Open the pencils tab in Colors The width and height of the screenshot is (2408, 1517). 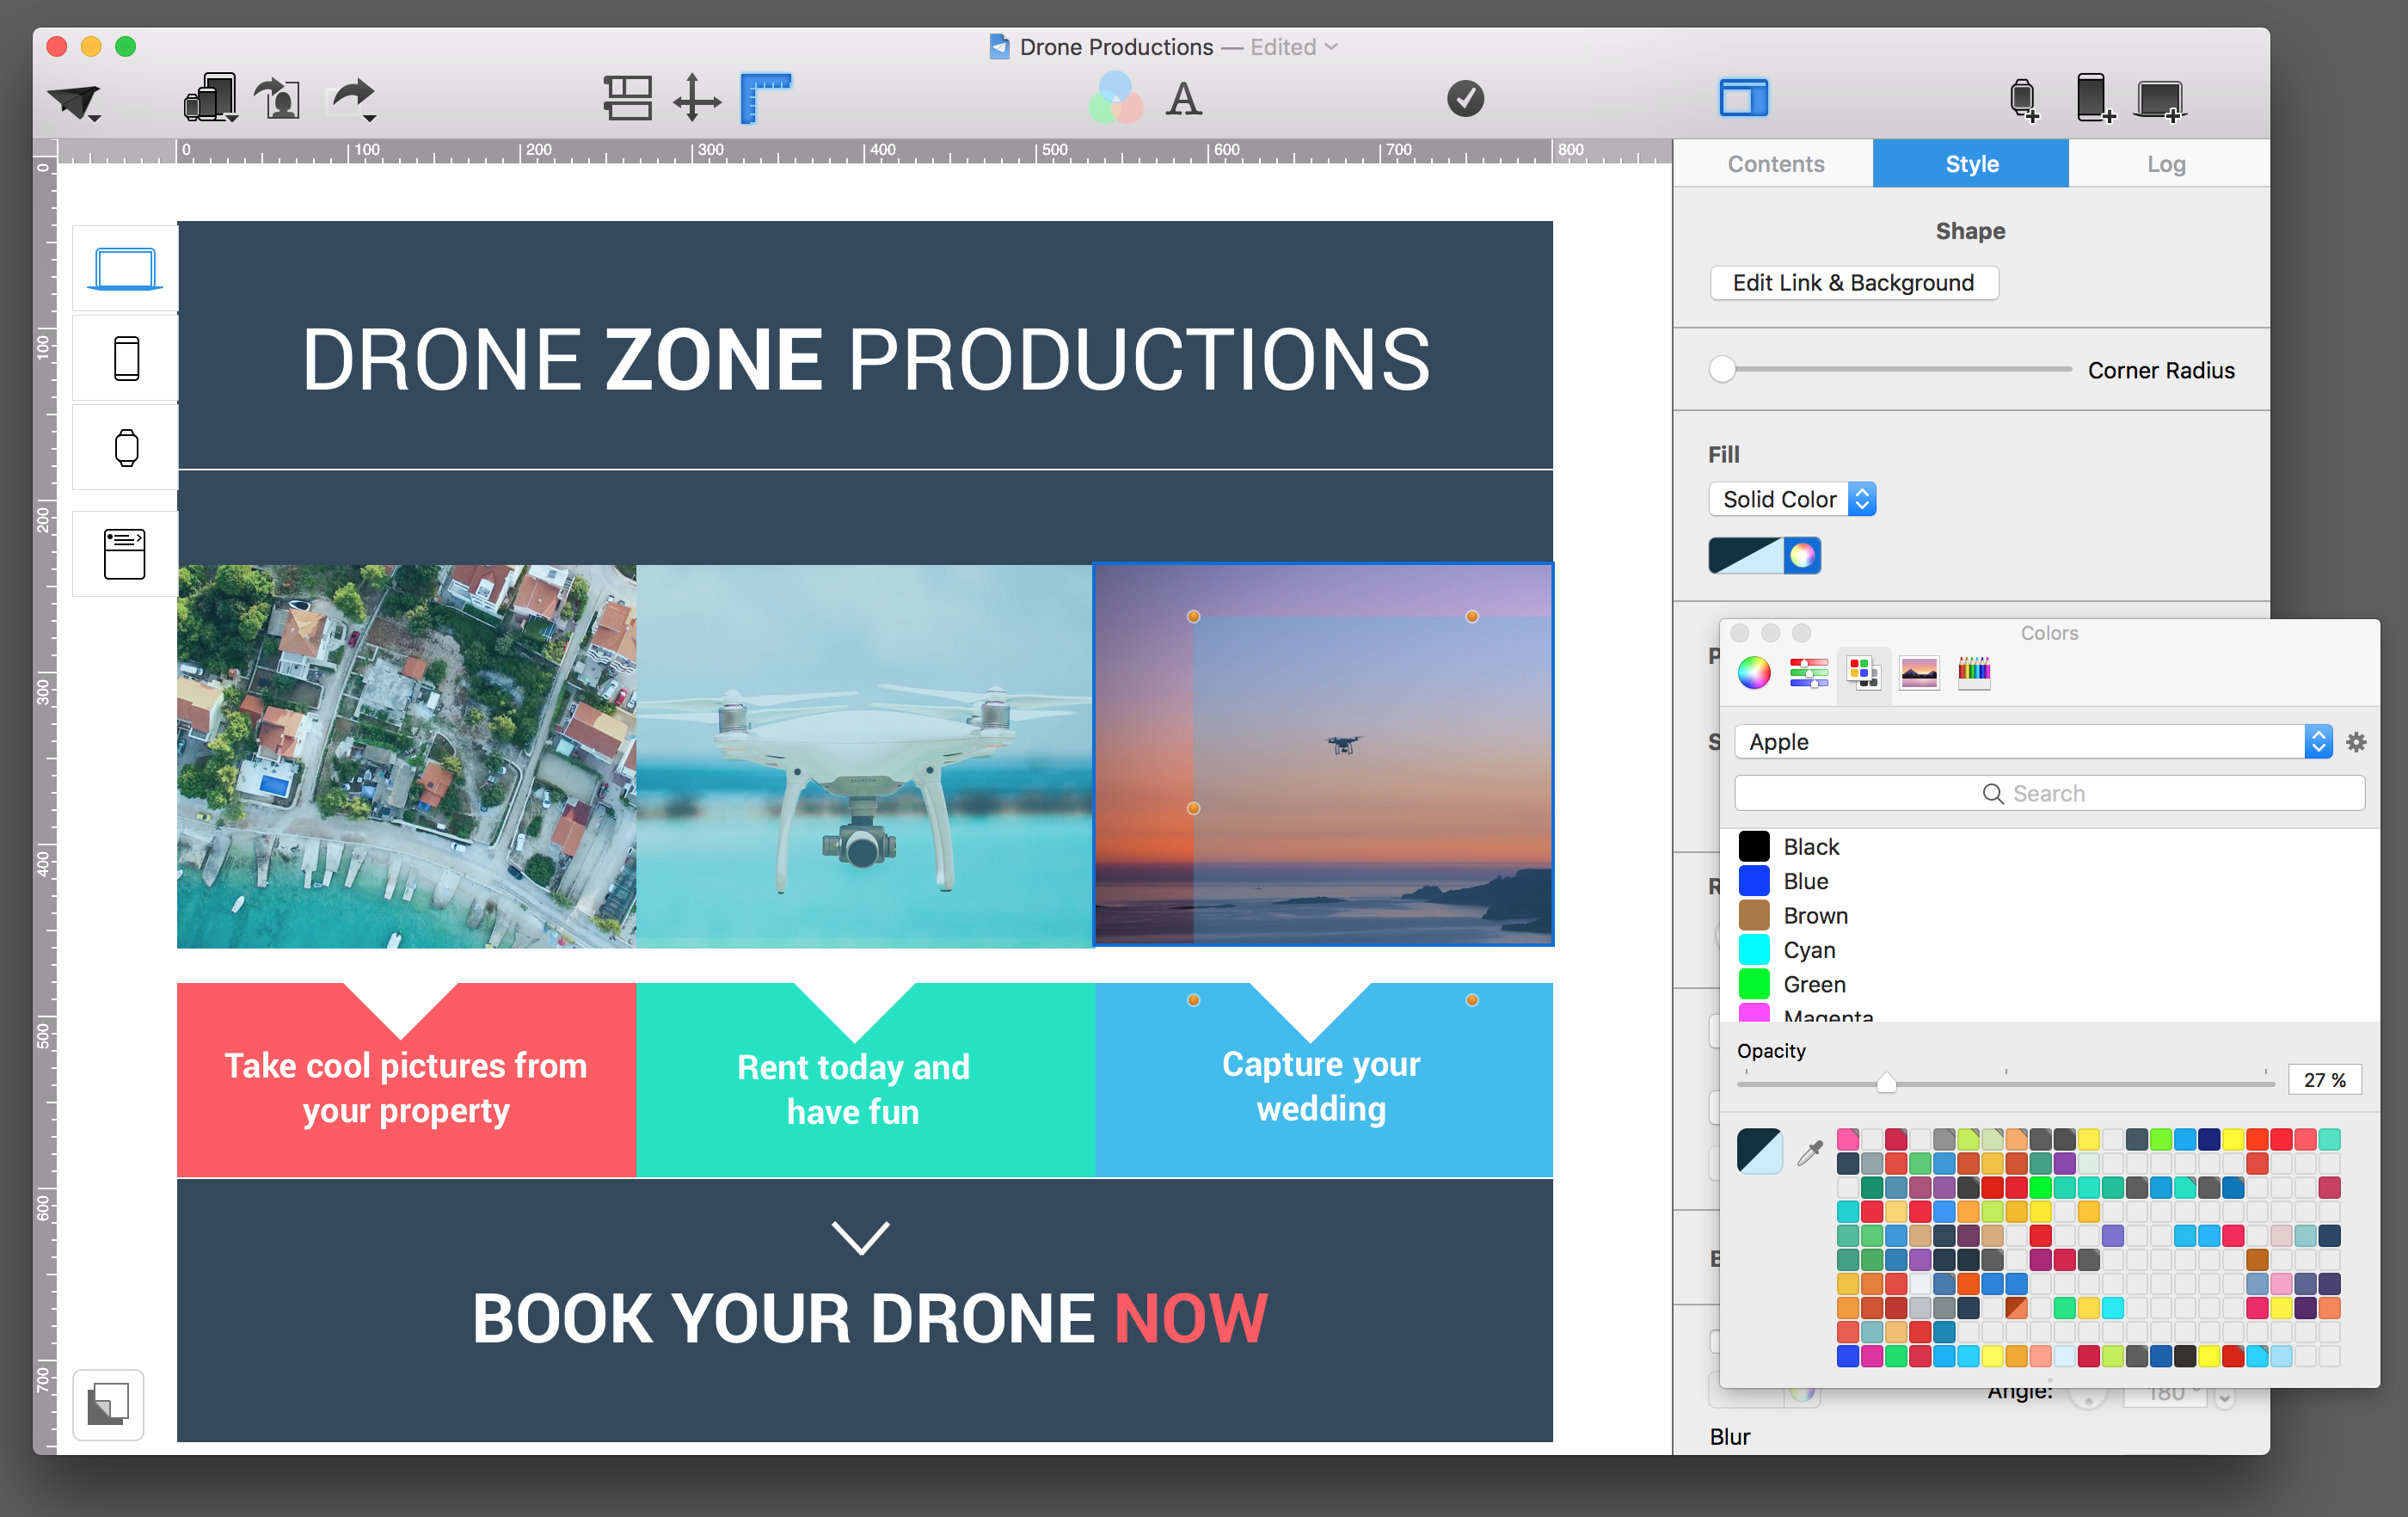[x=1974, y=673]
